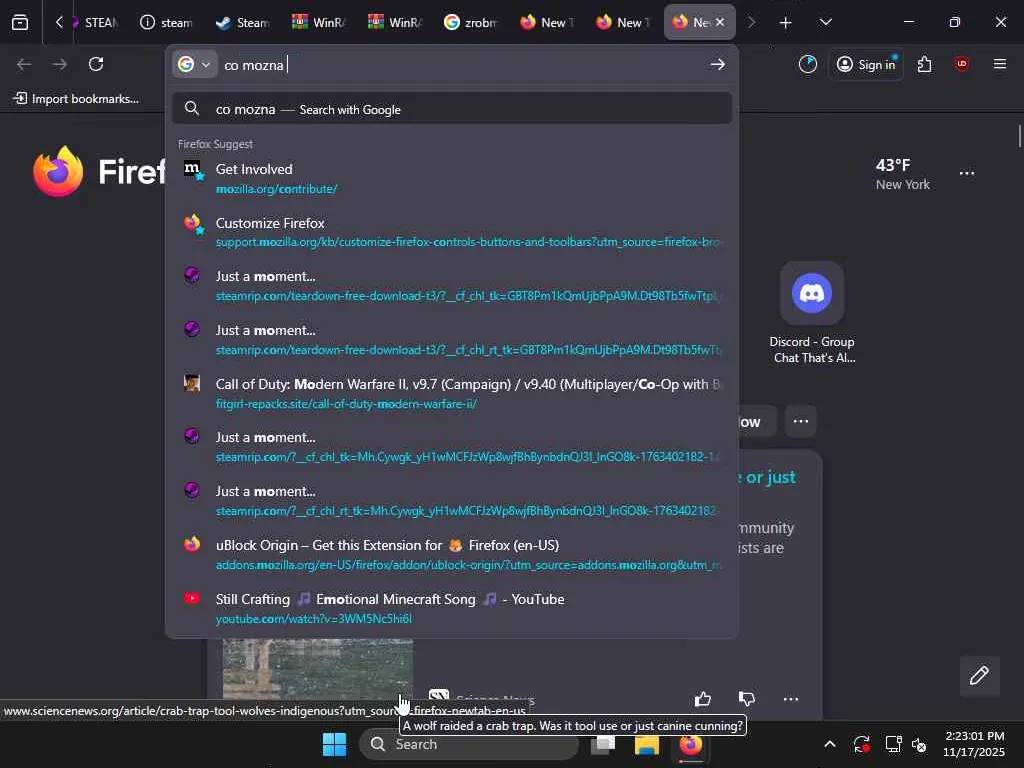Open the Extensions puzzle icon
The width and height of the screenshot is (1024, 768).
click(924, 64)
